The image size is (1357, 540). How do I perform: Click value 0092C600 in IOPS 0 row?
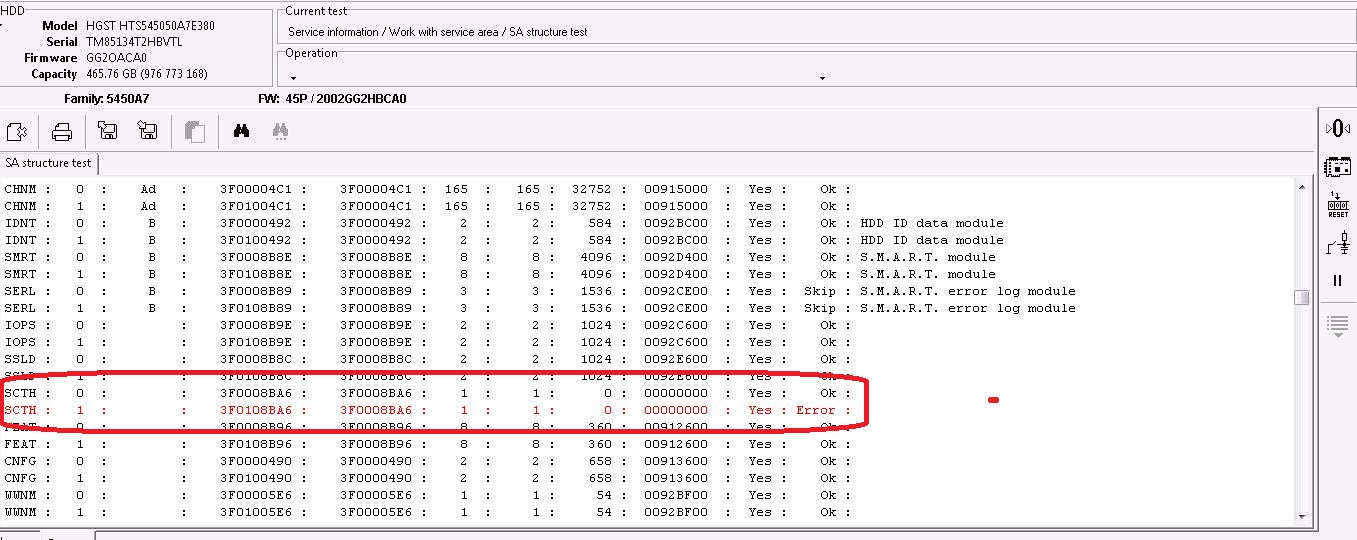pos(676,325)
